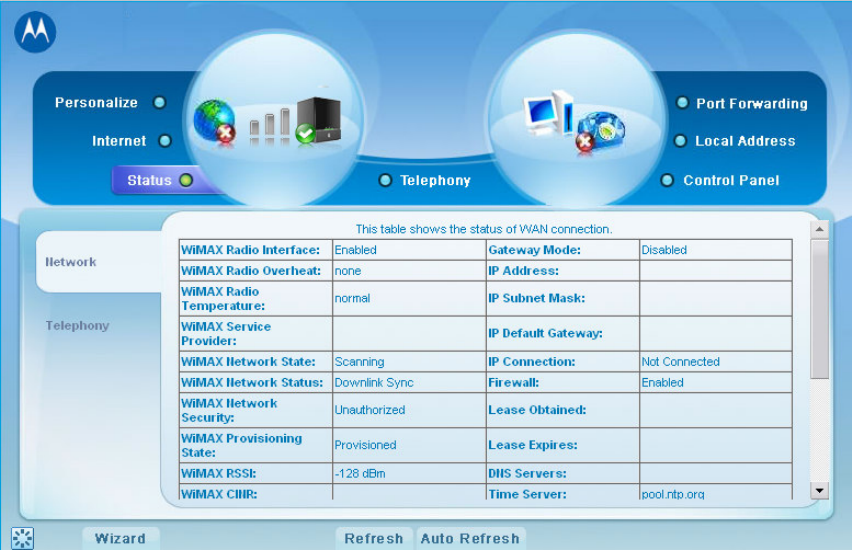The height and width of the screenshot is (550, 852).
Task: Click the 'Firewall:' label
Action: pos(513,383)
